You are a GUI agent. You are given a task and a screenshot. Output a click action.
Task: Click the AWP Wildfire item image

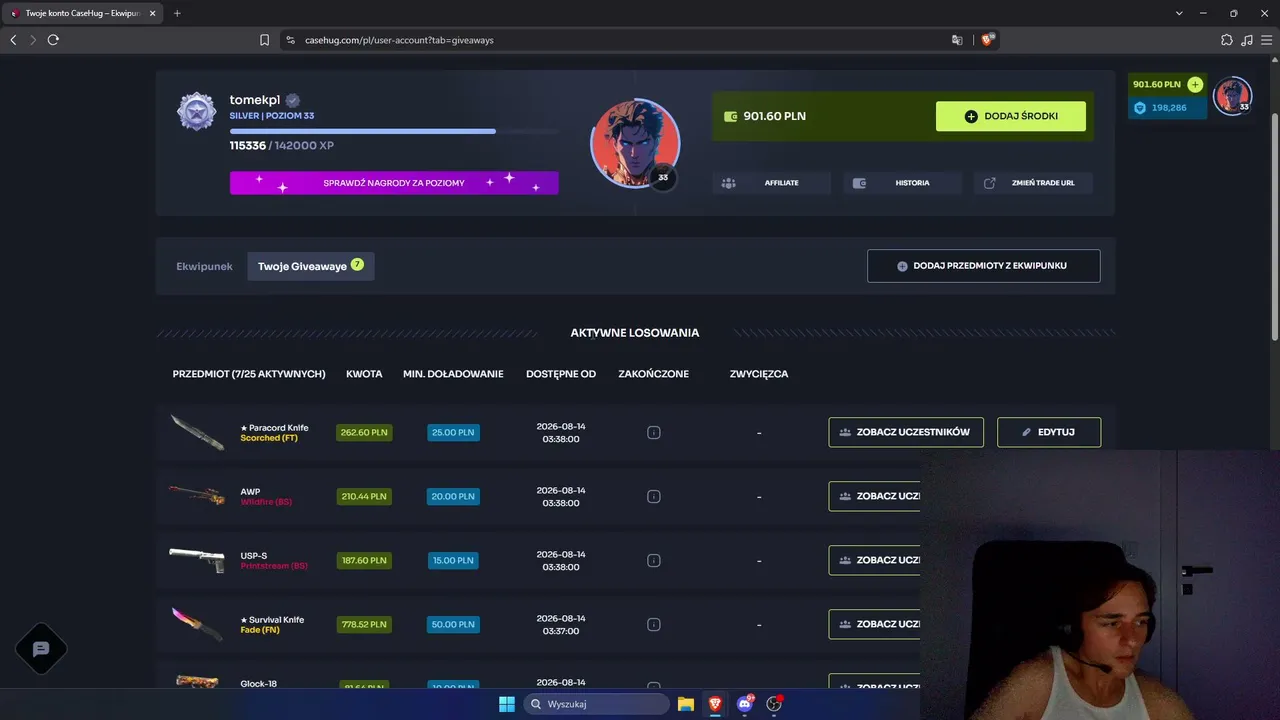(197, 495)
